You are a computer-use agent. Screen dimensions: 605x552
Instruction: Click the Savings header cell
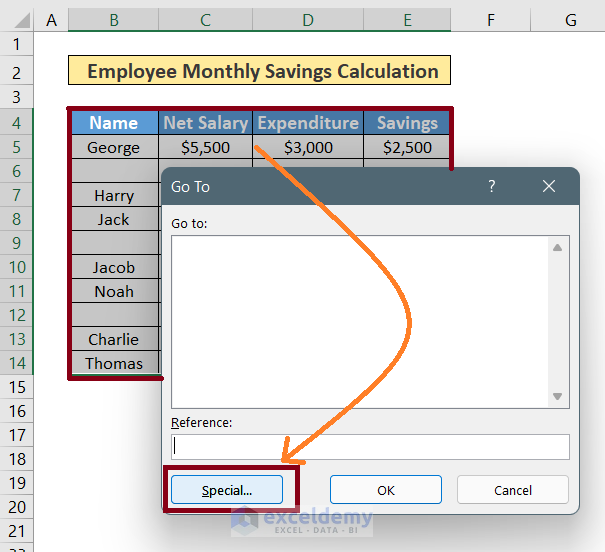407,123
